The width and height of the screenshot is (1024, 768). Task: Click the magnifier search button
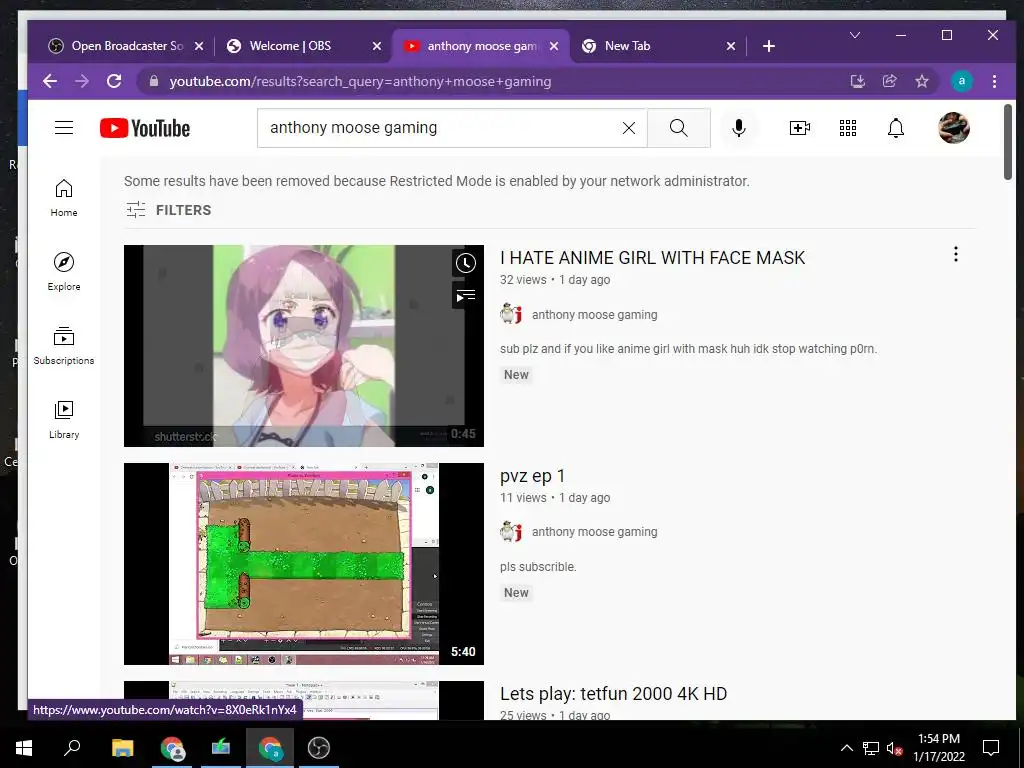click(x=679, y=128)
